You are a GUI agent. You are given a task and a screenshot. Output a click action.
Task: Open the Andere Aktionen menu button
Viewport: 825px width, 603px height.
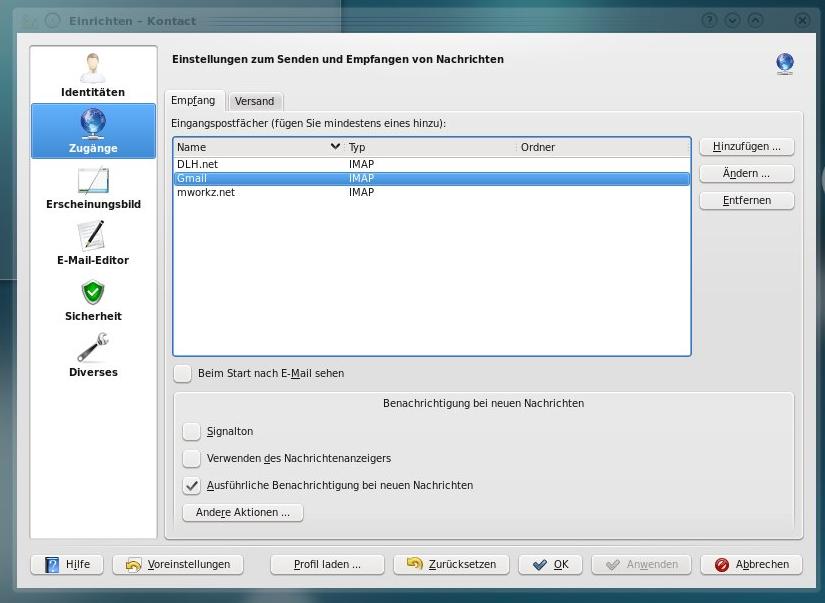point(243,512)
